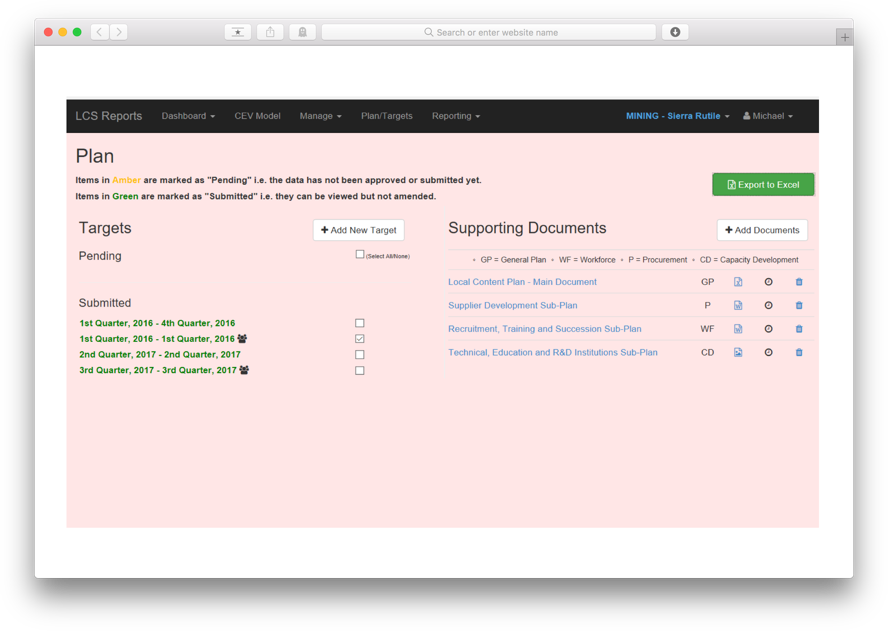The image size is (888, 631).
Task: Open Safari downloads icon
Action: point(675,32)
